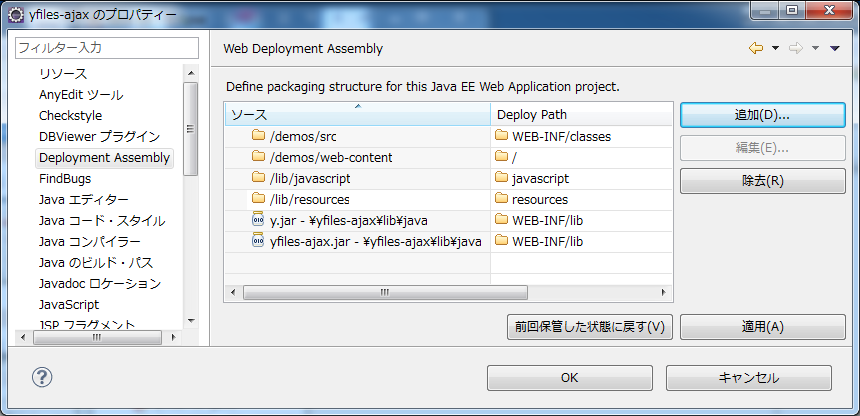860x416 pixels.
Task: Open the back history dropdown arrow
Action: click(774, 48)
